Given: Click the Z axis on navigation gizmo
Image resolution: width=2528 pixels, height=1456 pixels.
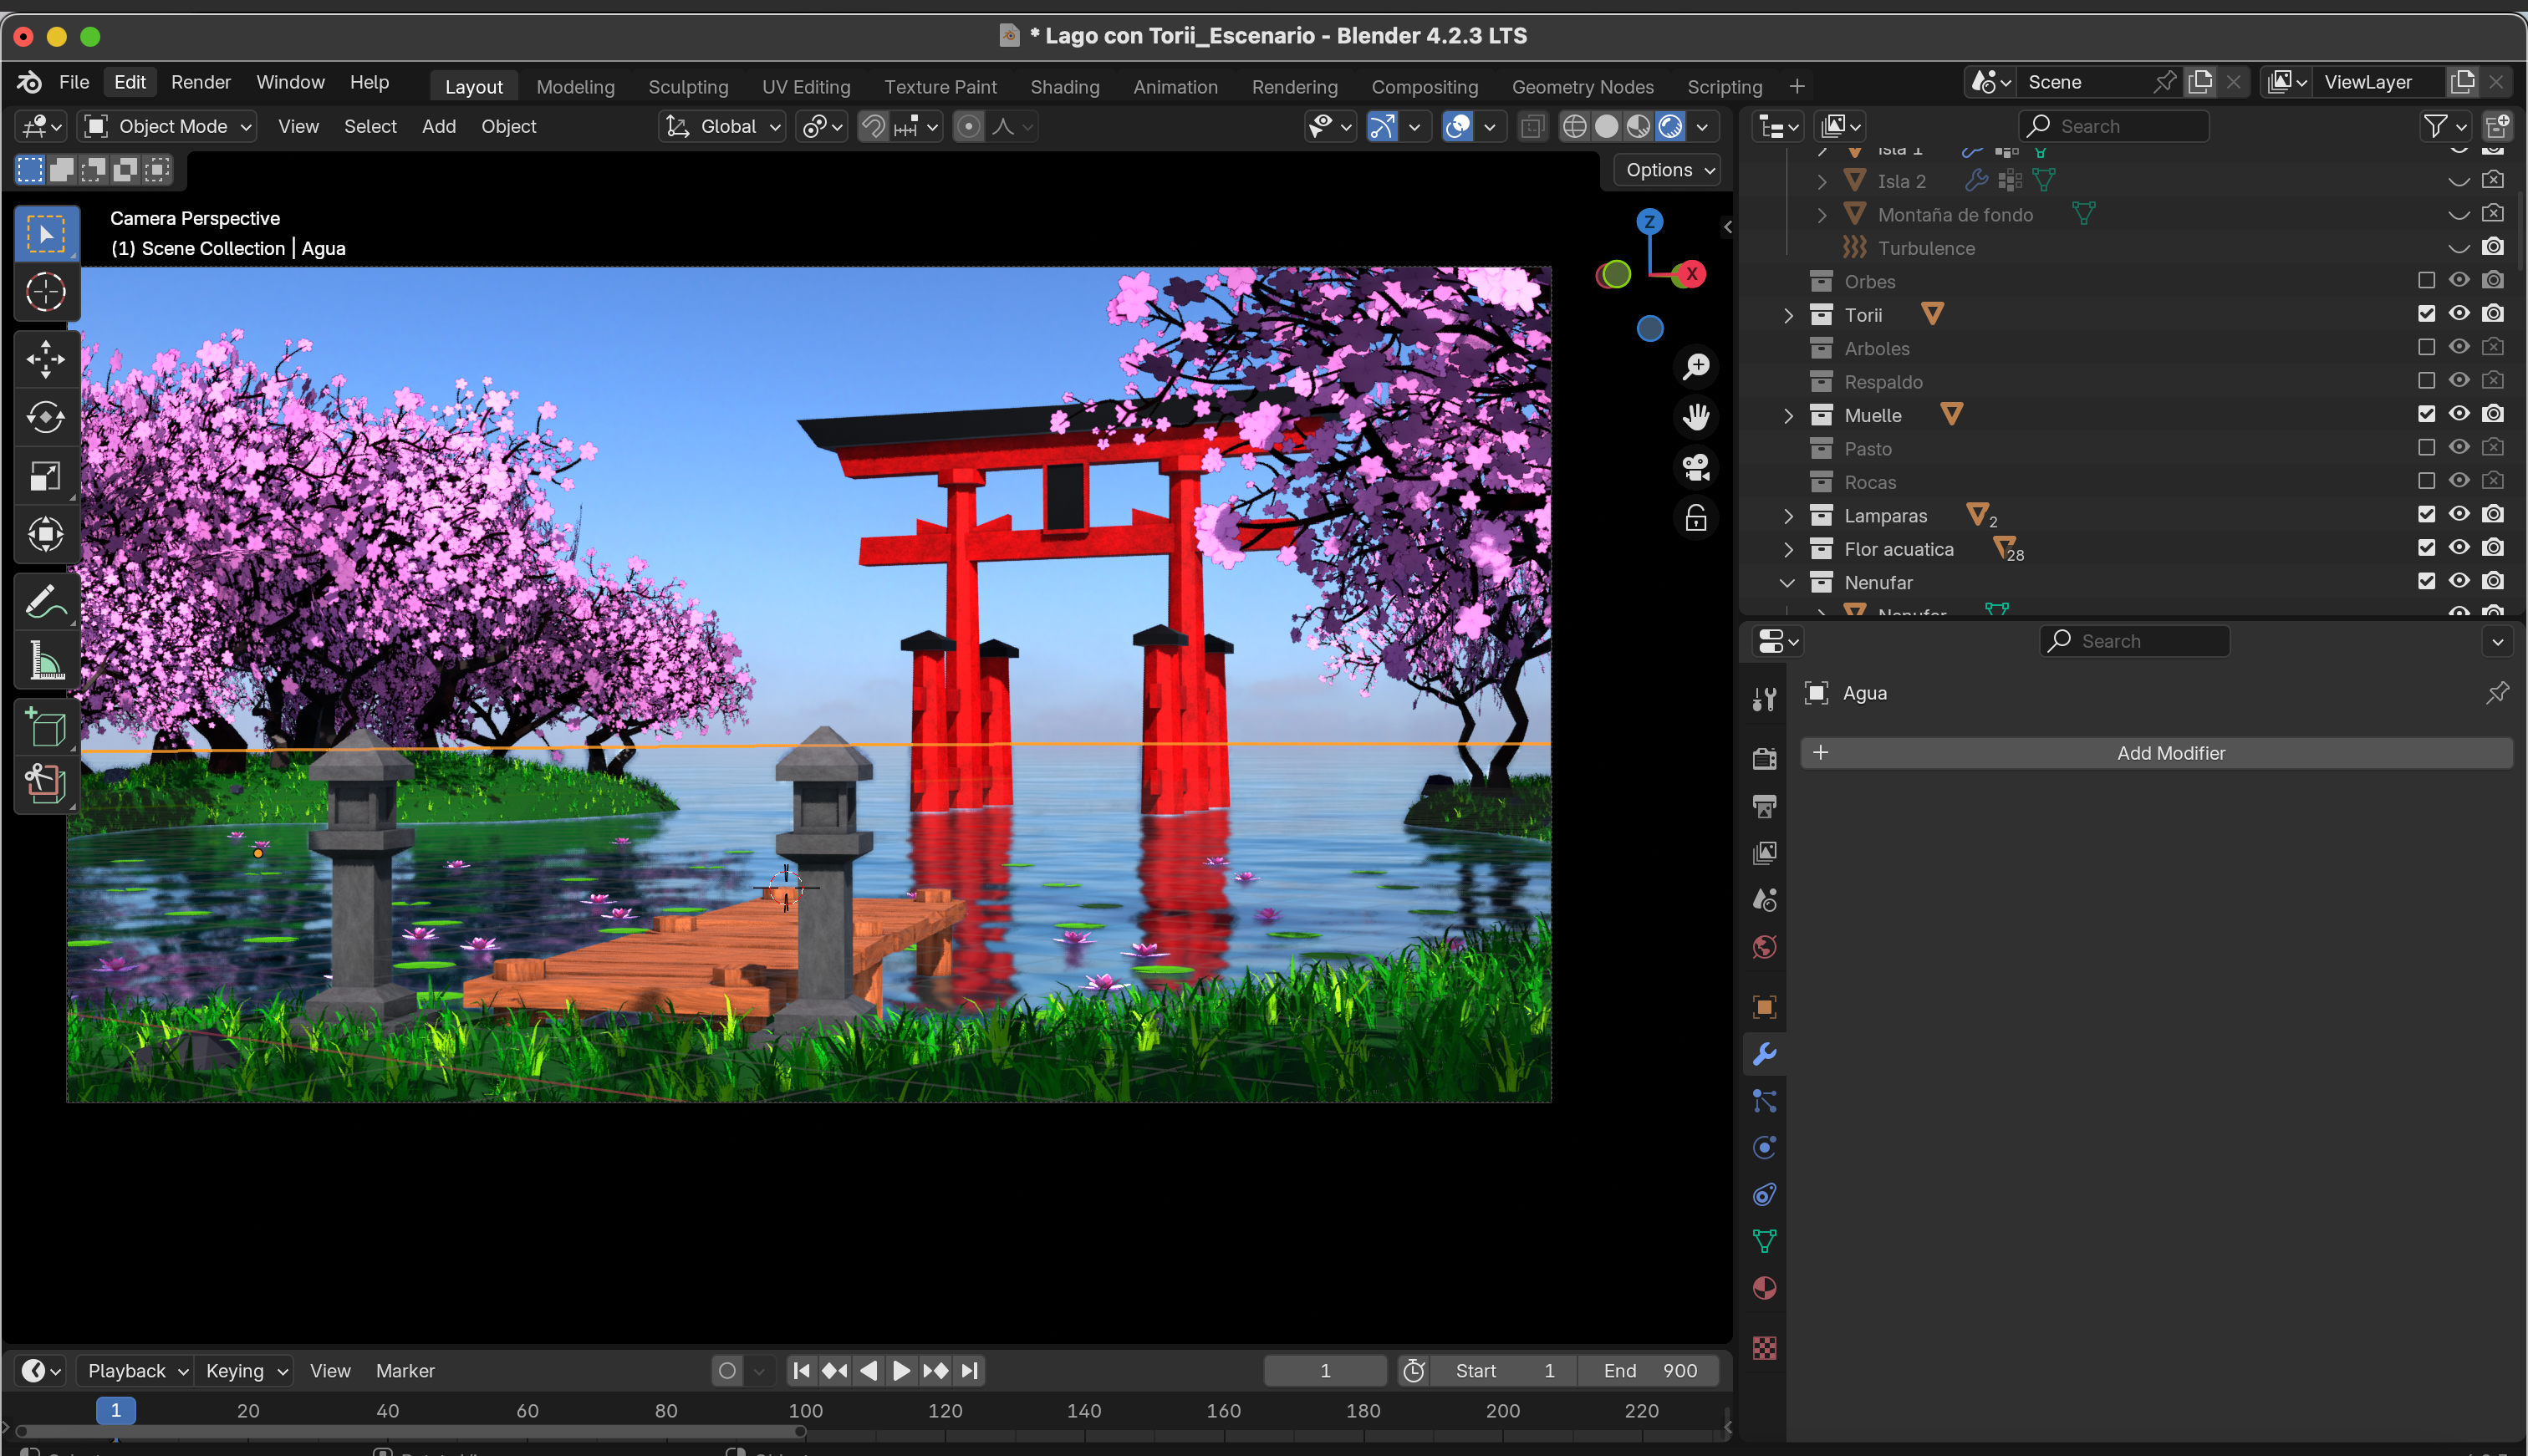Looking at the screenshot, I should coord(1650,222).
